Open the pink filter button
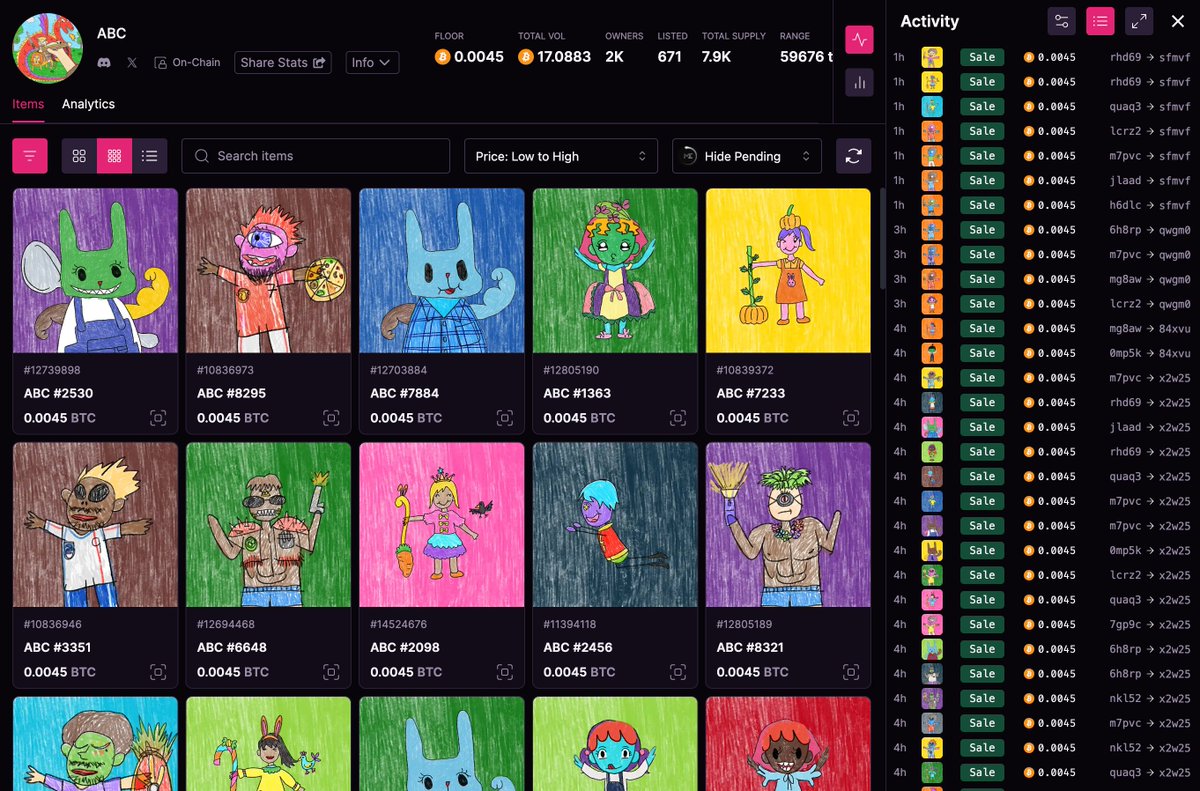 pos(29,156)
